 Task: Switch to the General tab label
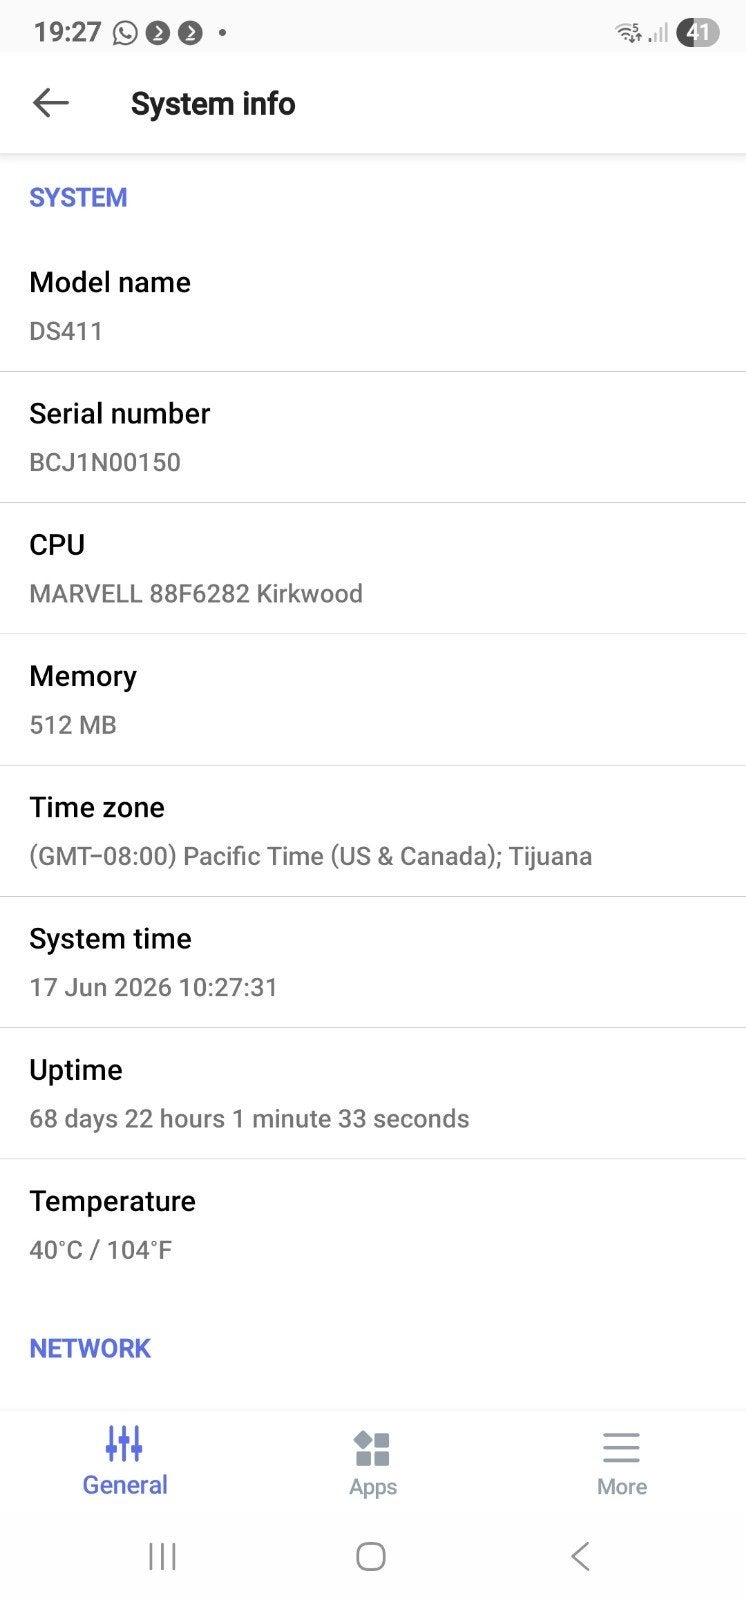point(125,1485)
